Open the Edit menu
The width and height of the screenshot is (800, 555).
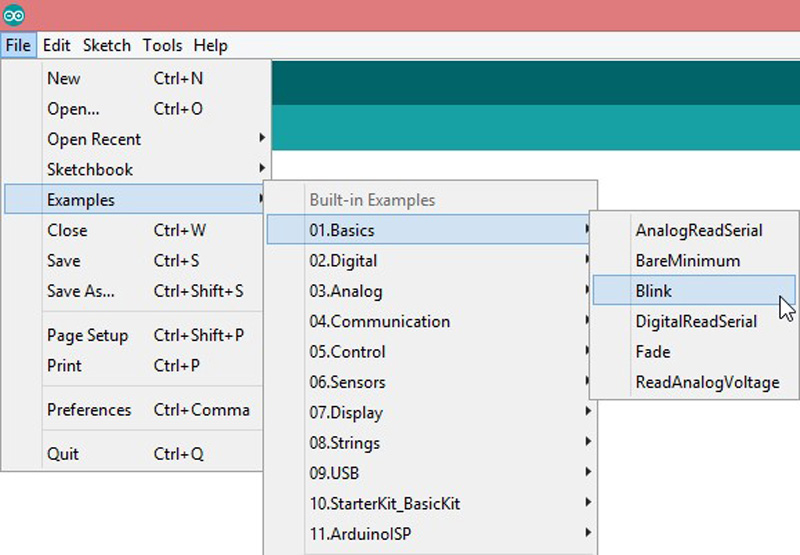[x=56, y=46]
